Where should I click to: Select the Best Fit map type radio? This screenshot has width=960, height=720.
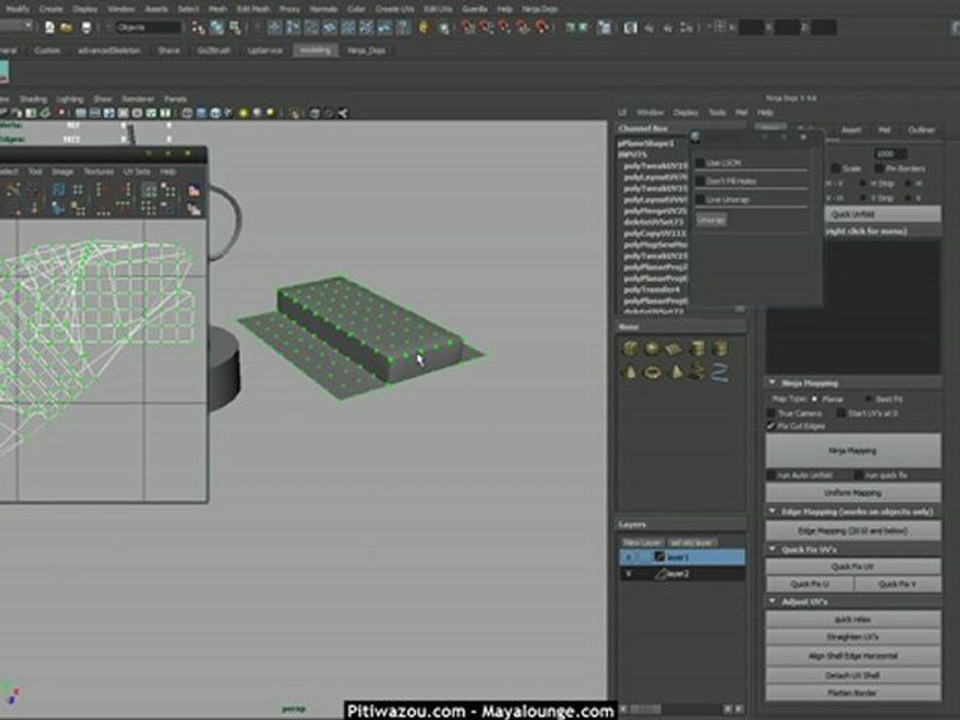point(869,399)
